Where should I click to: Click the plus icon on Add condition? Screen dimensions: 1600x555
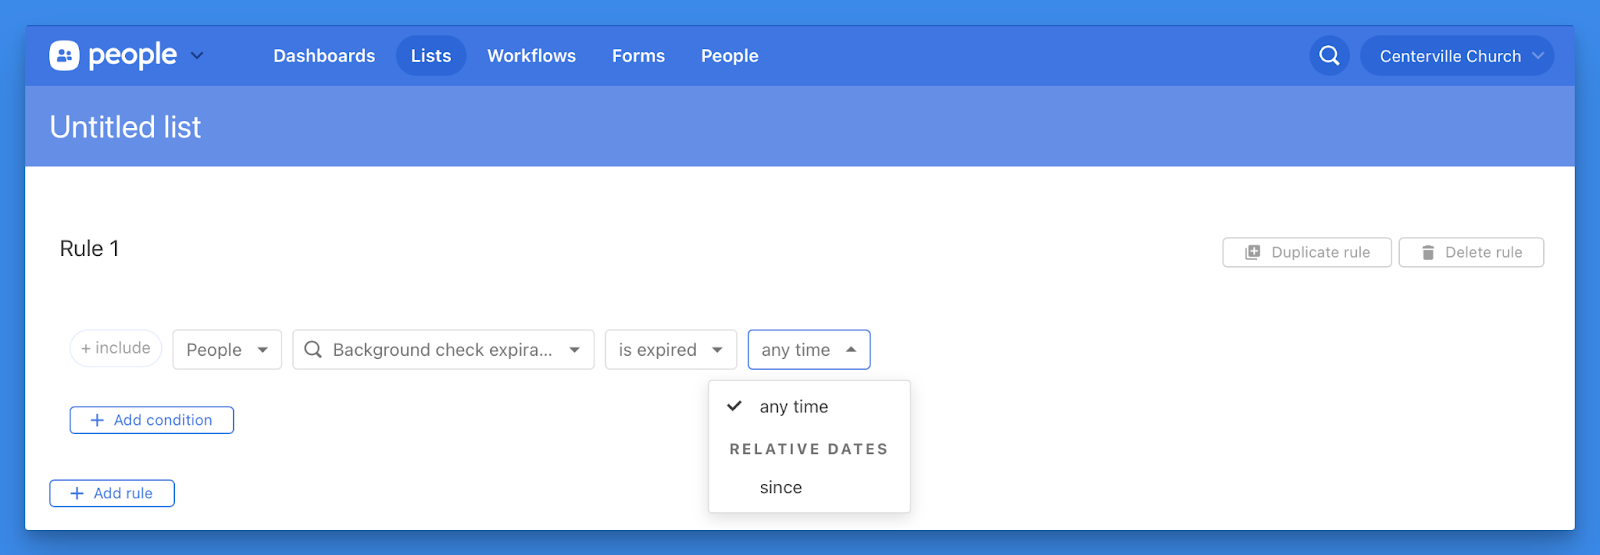tap(97, 421)
